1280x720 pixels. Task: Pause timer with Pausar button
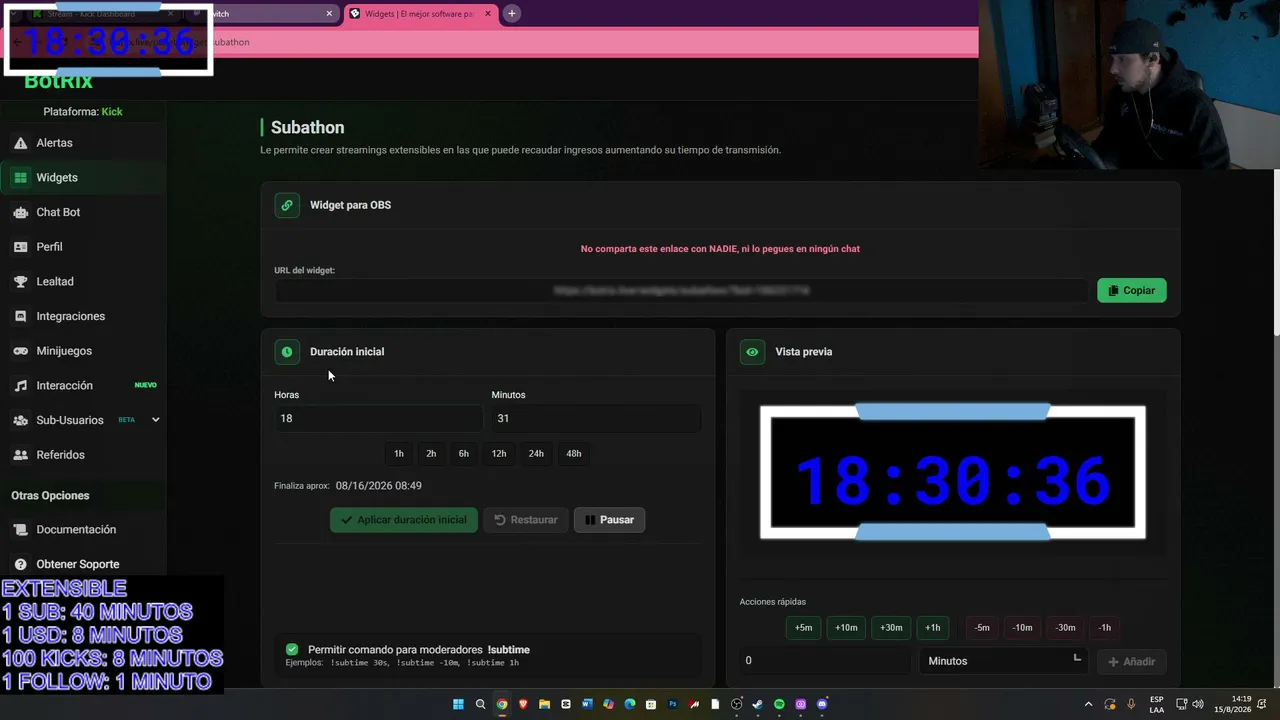click(610, 520)
